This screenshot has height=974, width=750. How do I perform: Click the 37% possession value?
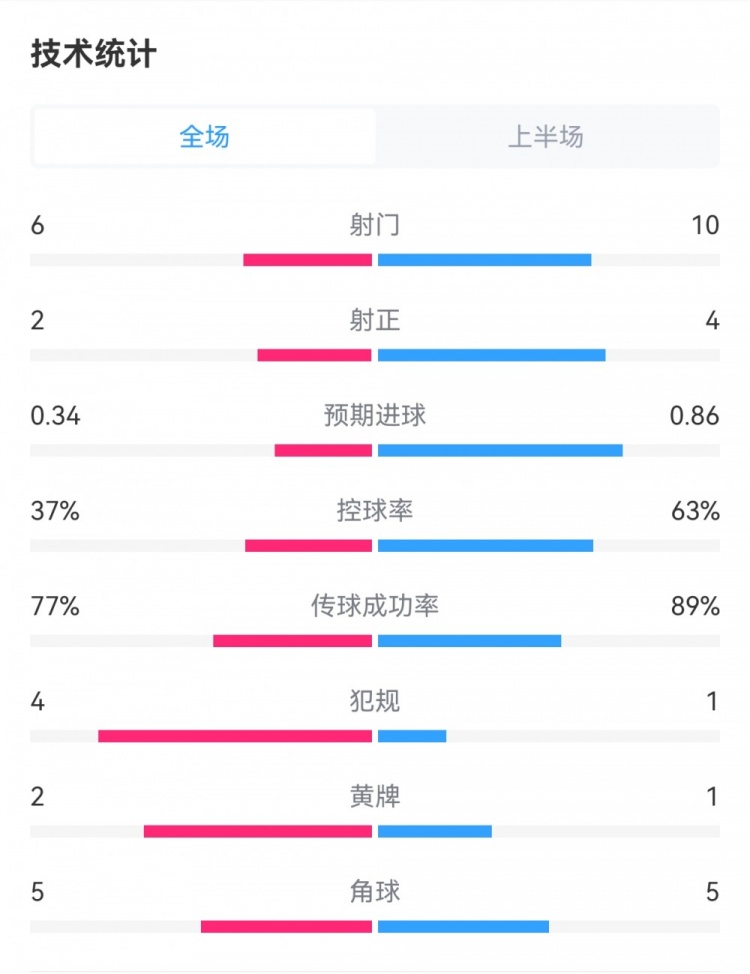pyautogui.click(x=55, y=511)
